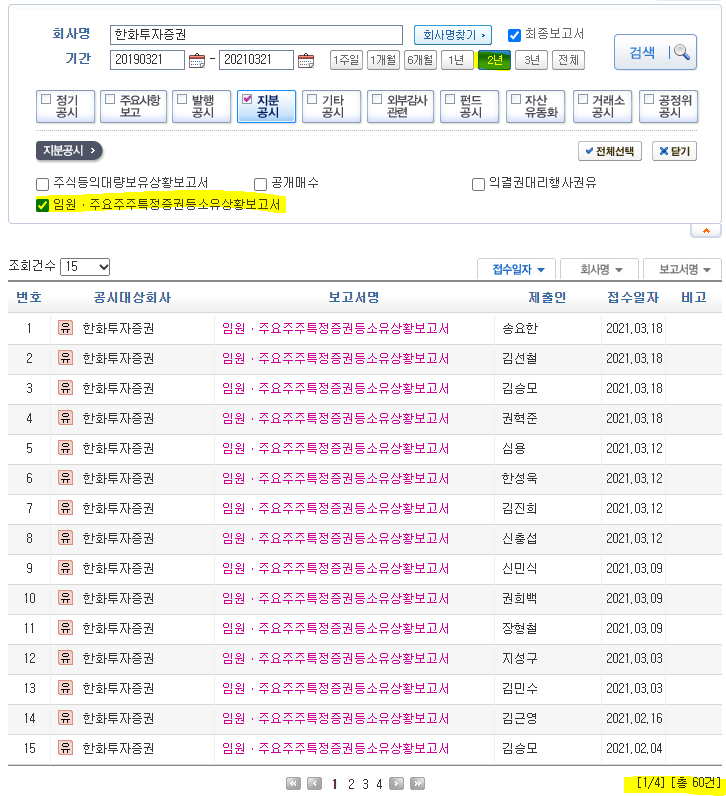
Task: Check the 자산유동화 category box
Action: [516, 99]
